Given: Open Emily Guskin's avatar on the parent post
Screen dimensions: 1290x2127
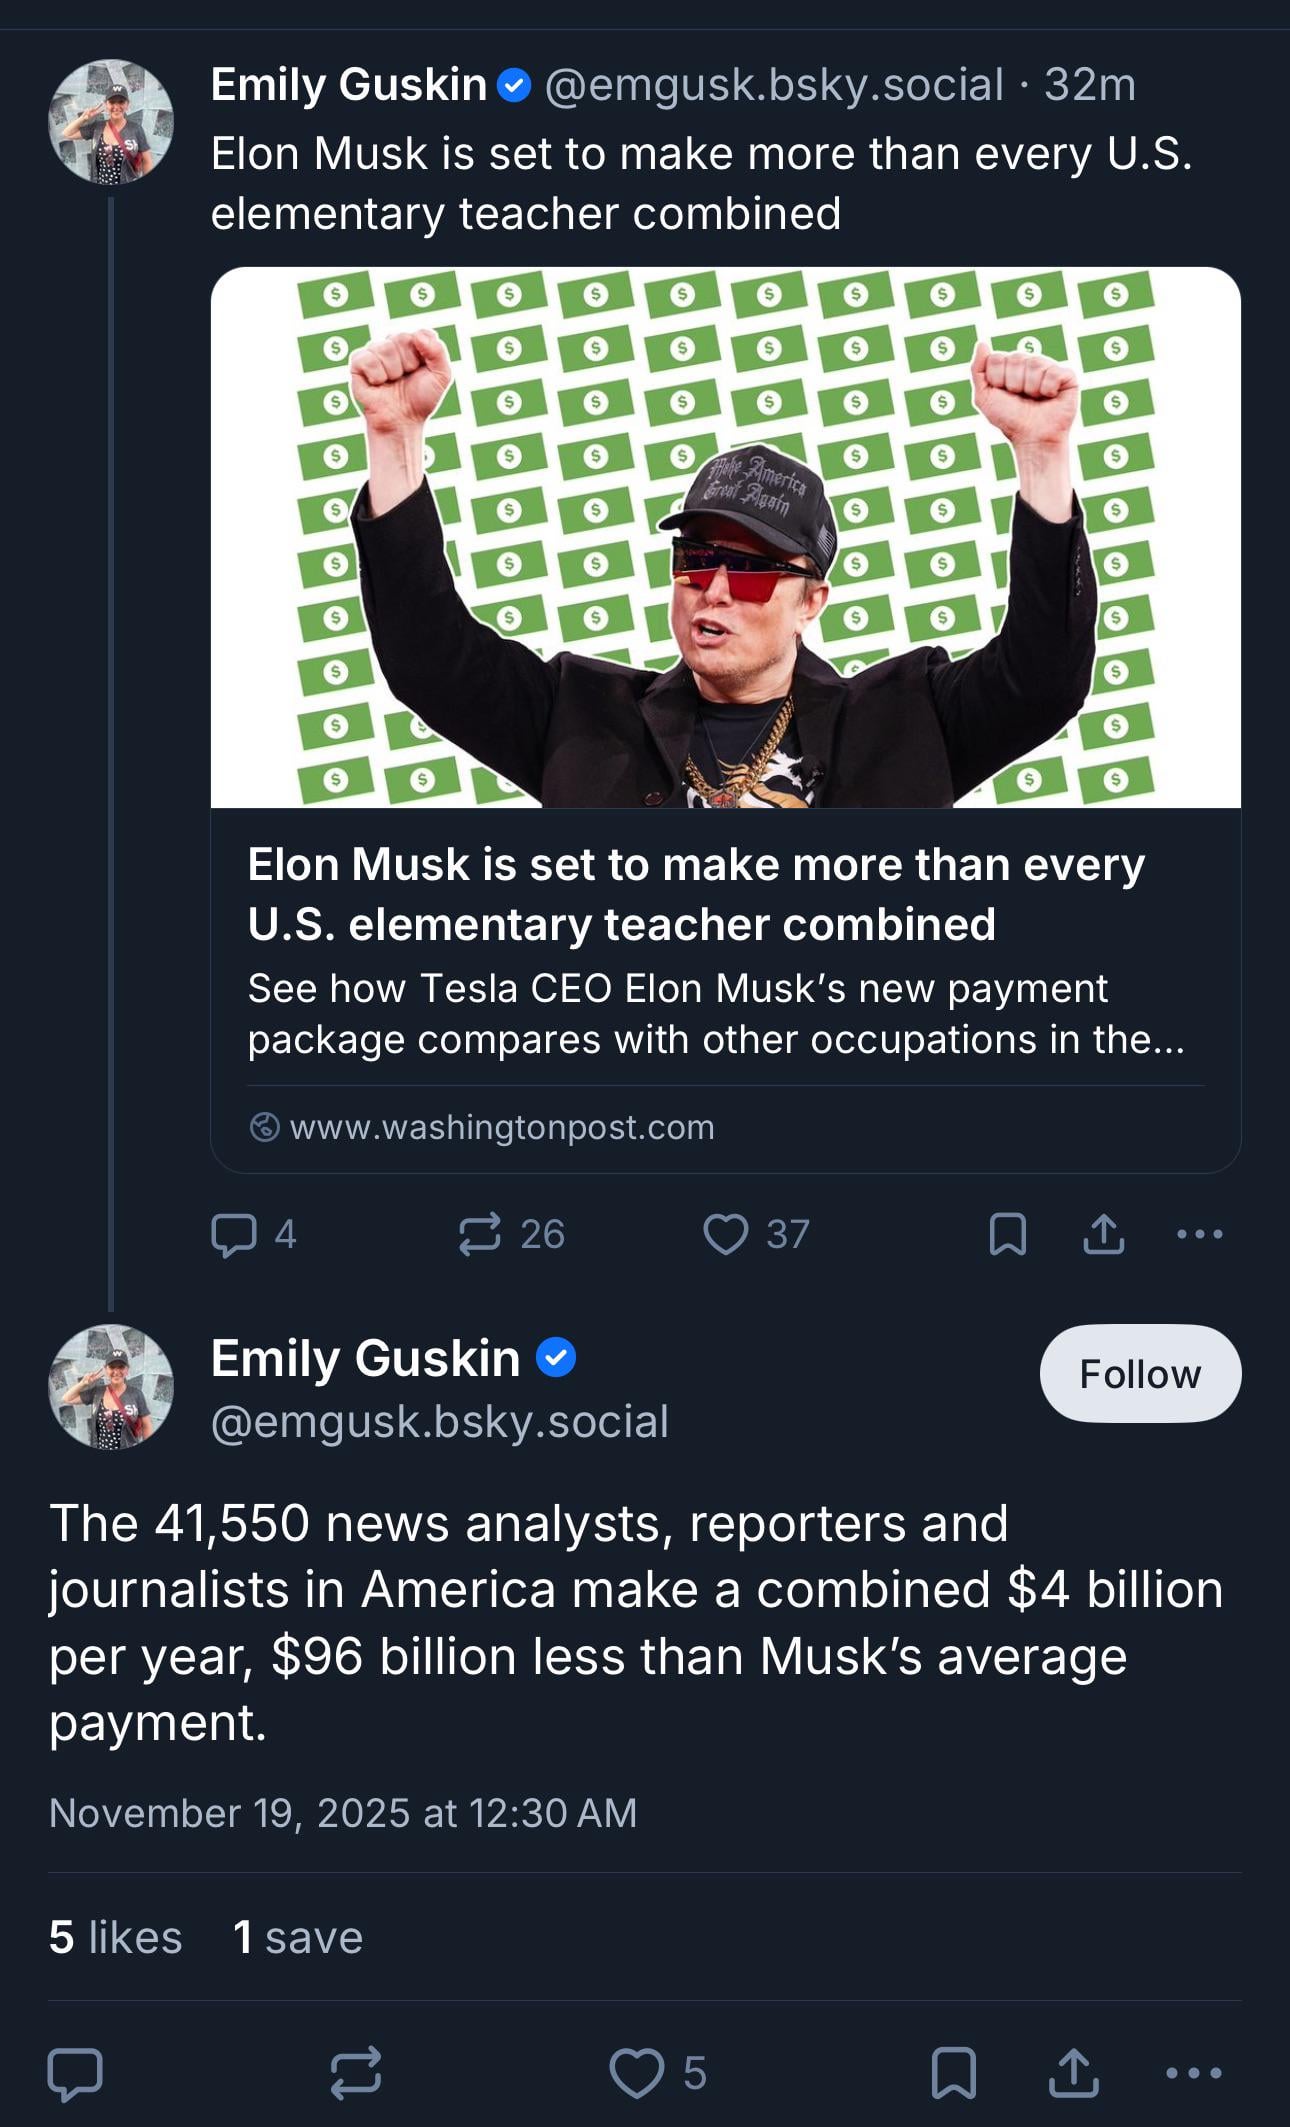Looking at the screenshot, I should (111, 122).
